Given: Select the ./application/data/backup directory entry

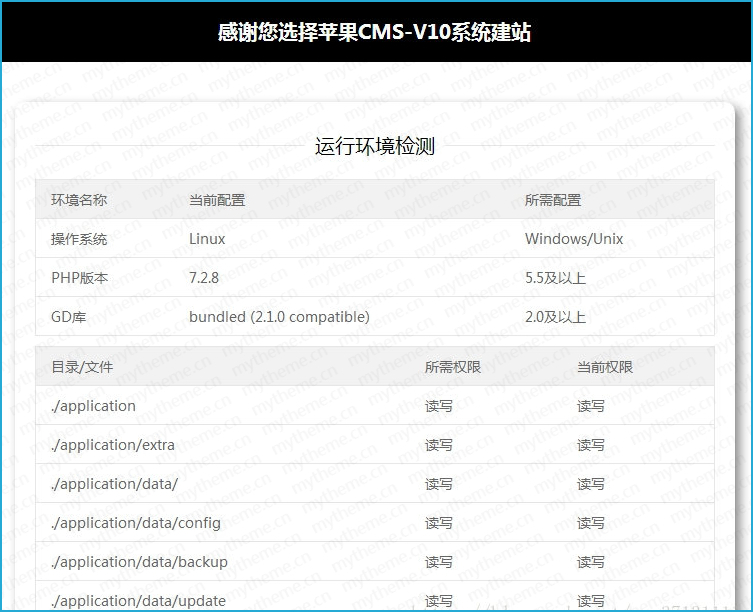Looking at the screenshot, I should [x=139, y=562].
